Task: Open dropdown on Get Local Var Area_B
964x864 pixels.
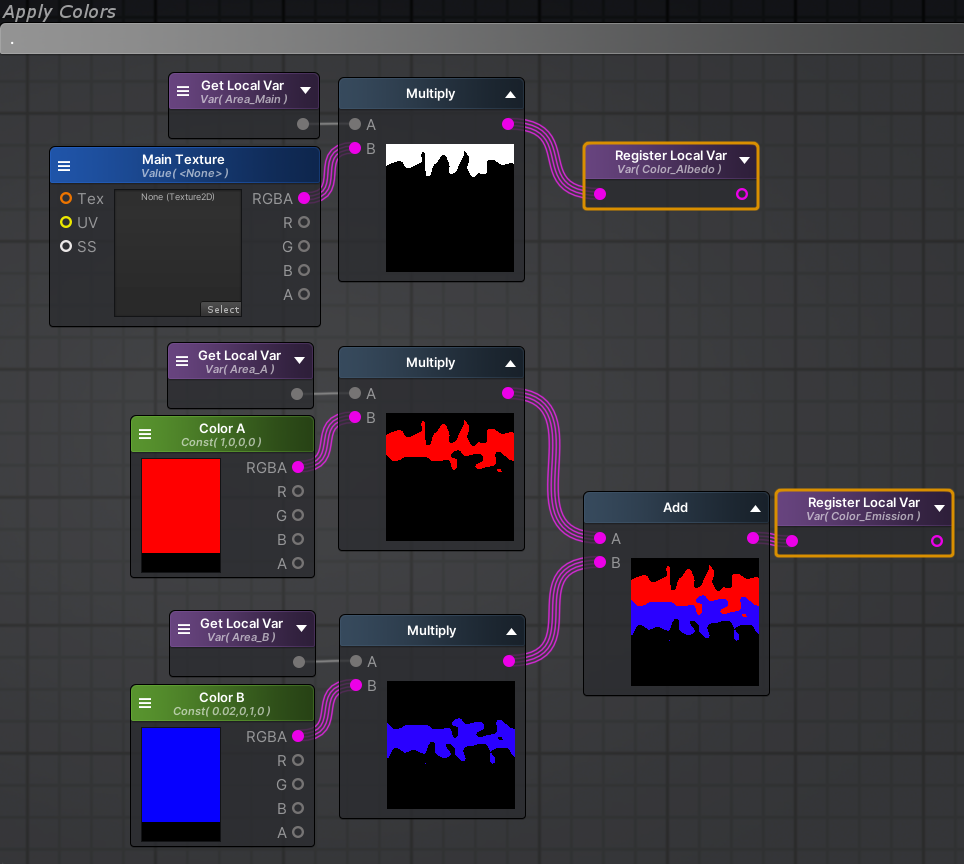Action: (x=301, y=628)
